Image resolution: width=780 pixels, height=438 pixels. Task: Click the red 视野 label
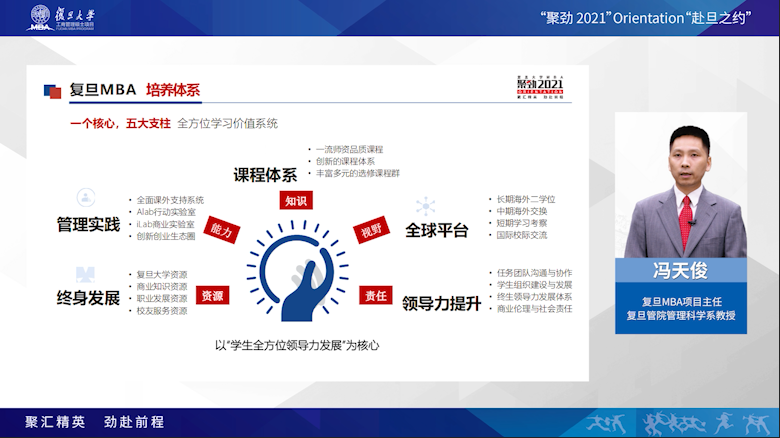[x=371, y=230]
